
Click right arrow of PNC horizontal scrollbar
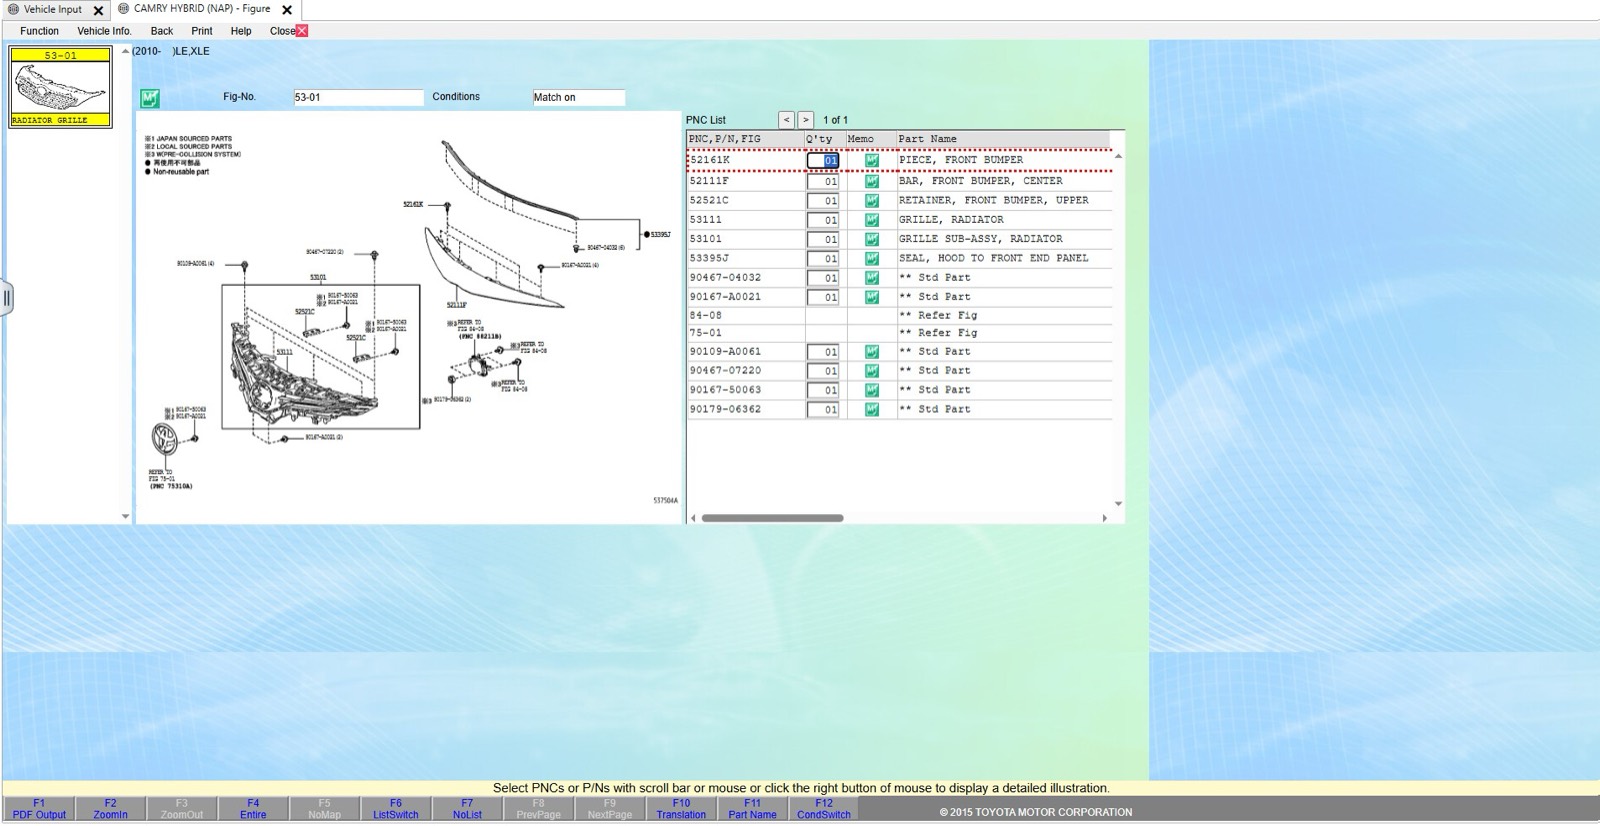point(1104,518)
